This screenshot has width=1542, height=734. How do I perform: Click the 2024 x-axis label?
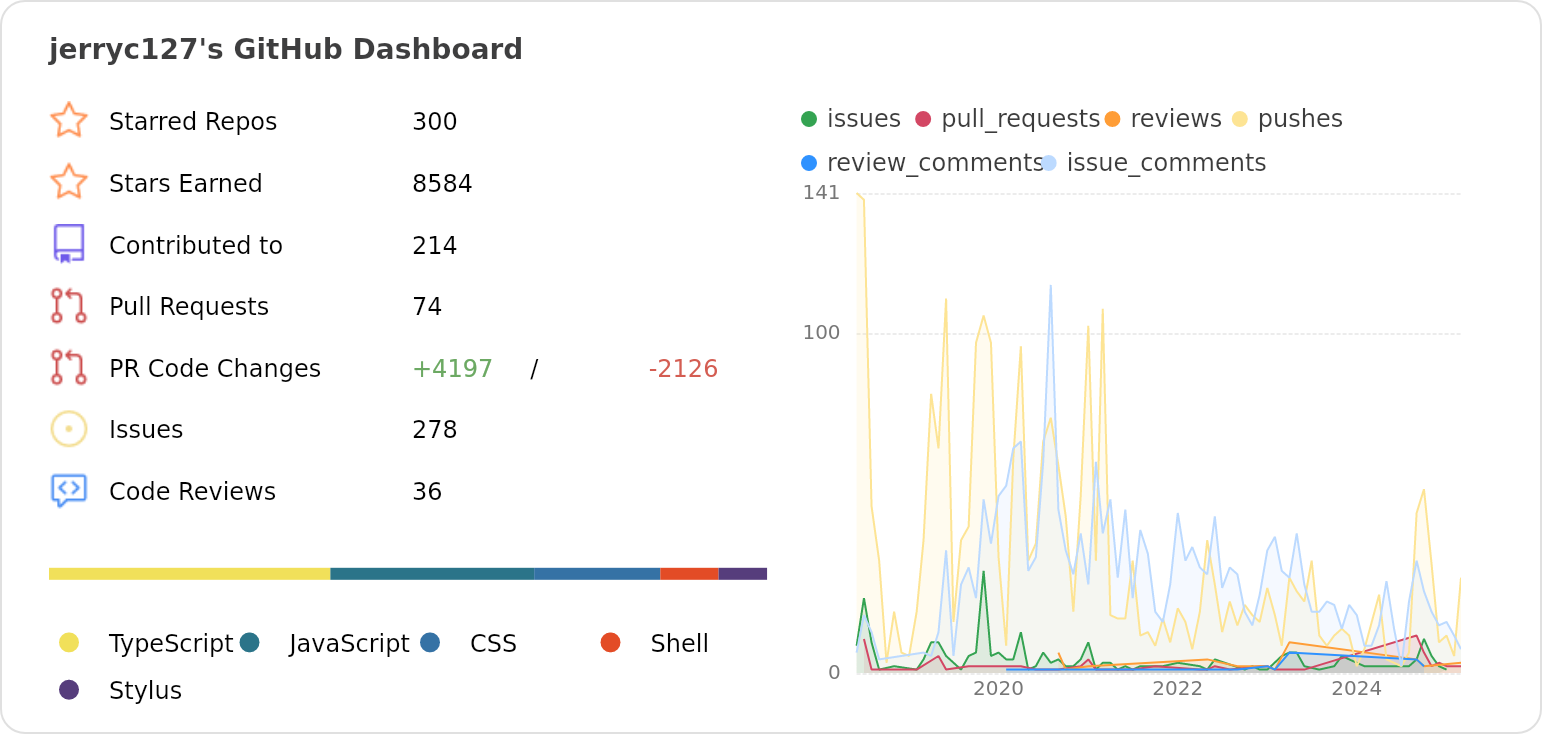click(x=1357, y=688)
